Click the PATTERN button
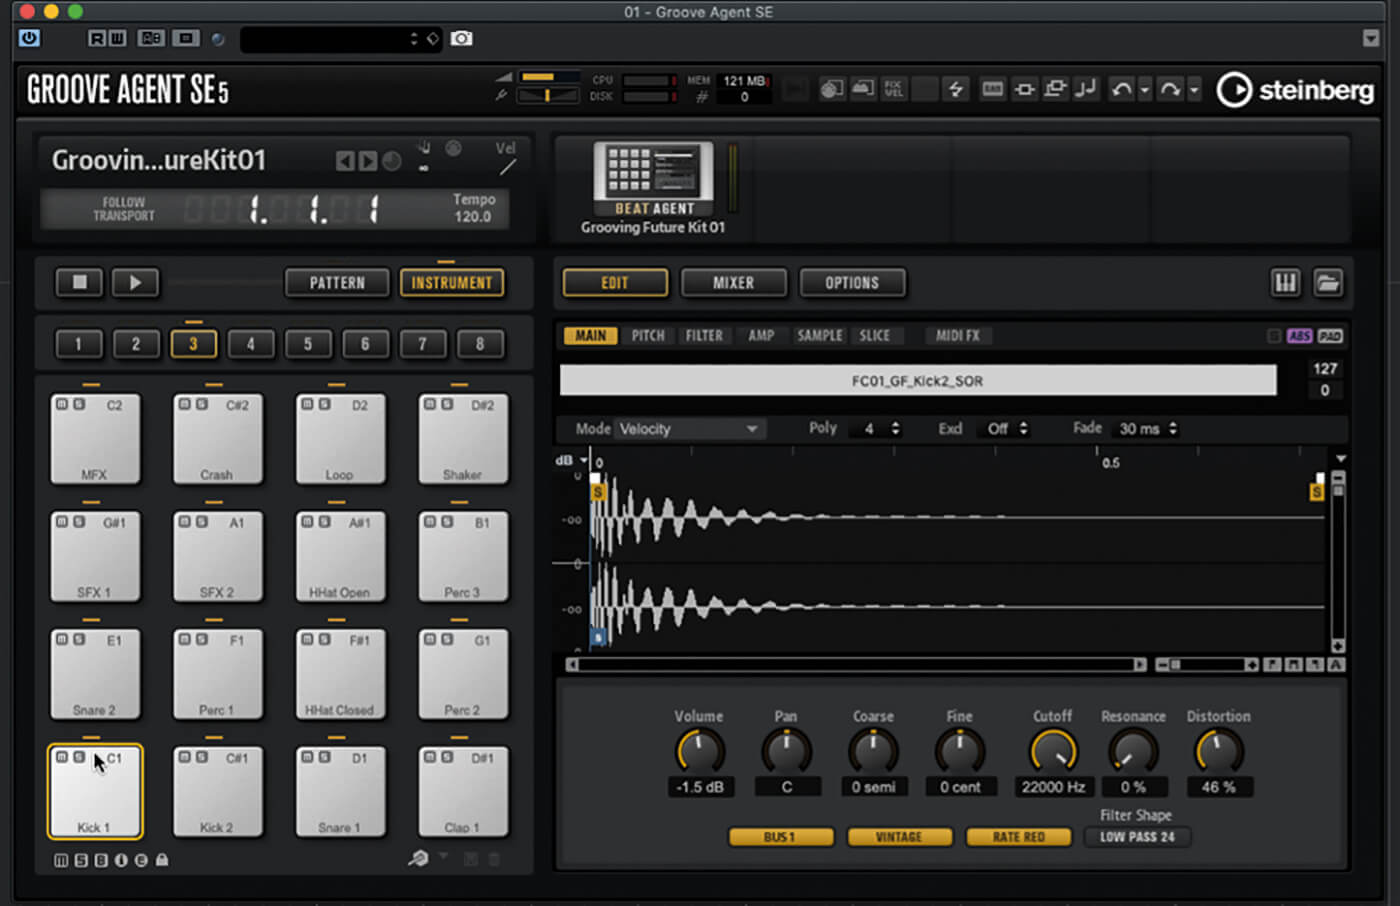Screen dimensions: 1400x906 click(x=337, y=283)
